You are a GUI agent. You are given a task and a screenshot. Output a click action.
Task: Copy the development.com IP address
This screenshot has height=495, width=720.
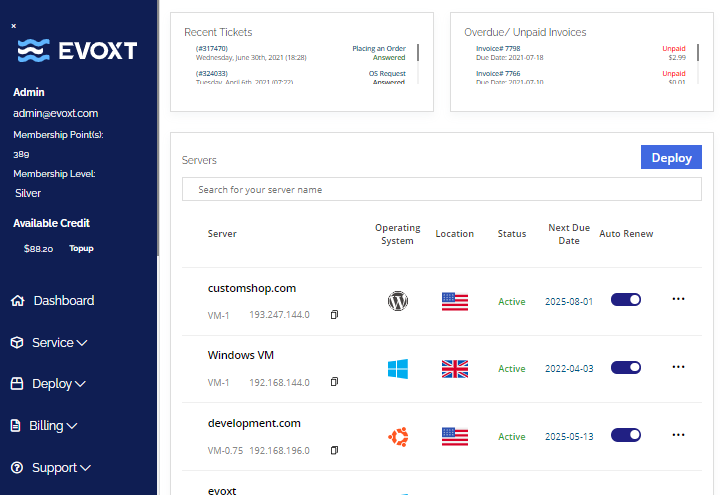334,450
